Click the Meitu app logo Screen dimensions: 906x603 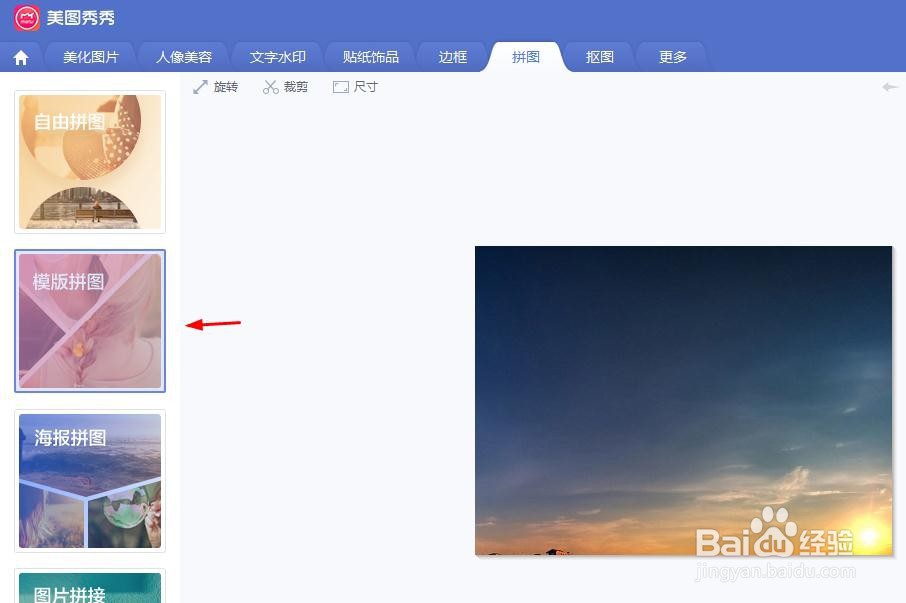27,17
